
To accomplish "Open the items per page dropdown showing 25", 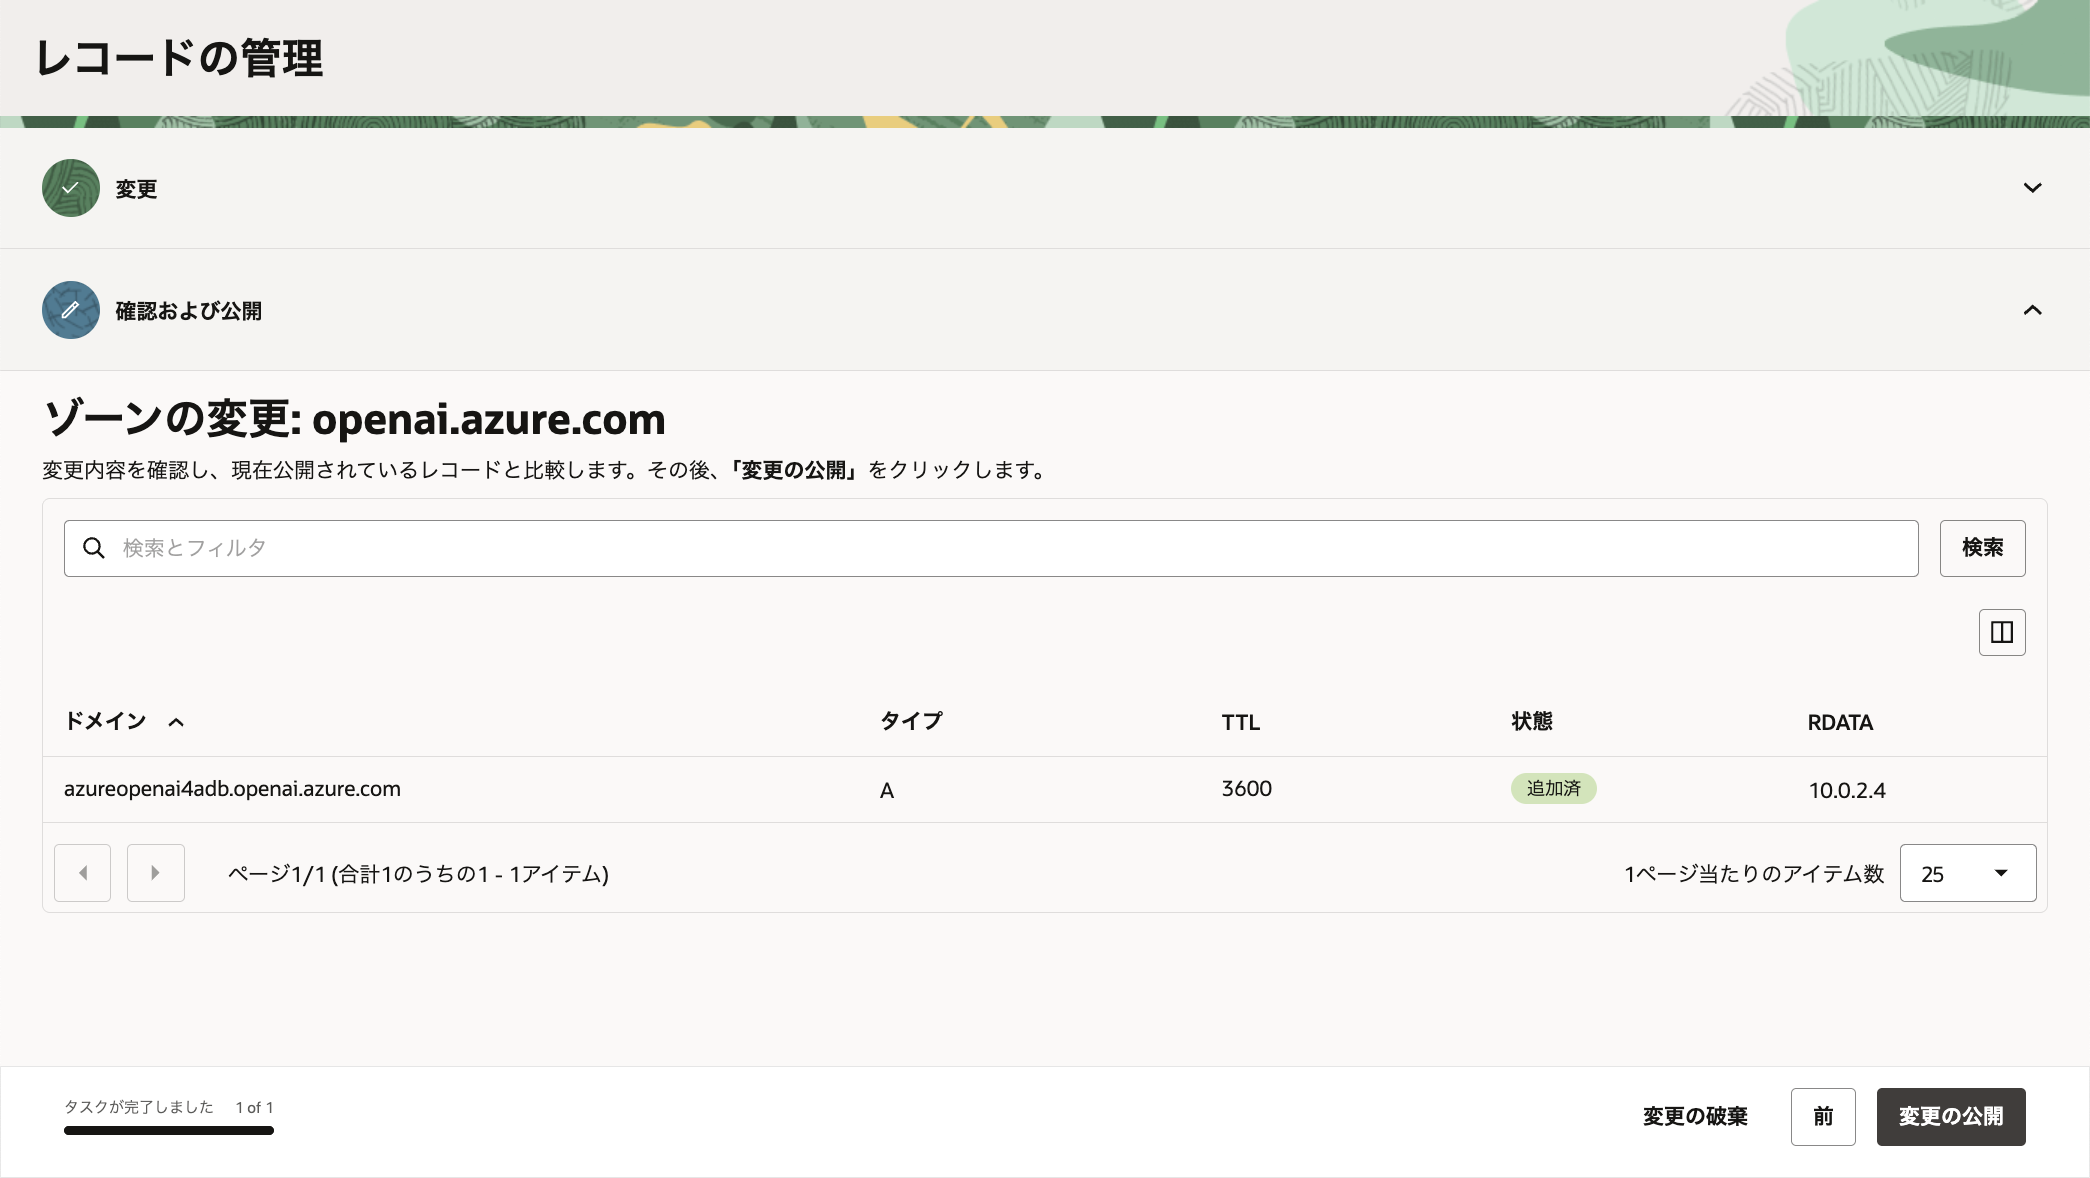I will coord(1967,873).
